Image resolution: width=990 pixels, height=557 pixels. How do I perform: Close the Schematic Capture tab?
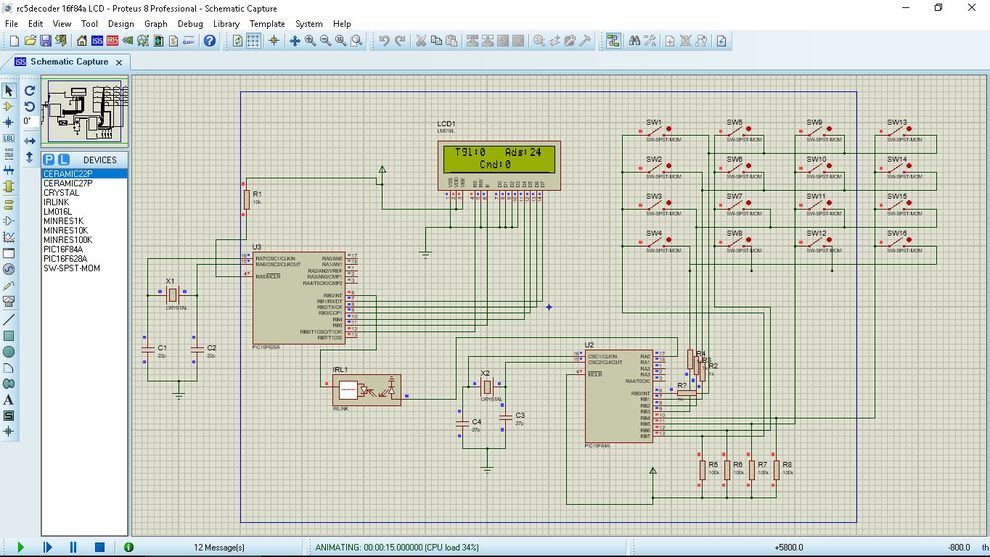click(119, 63)
